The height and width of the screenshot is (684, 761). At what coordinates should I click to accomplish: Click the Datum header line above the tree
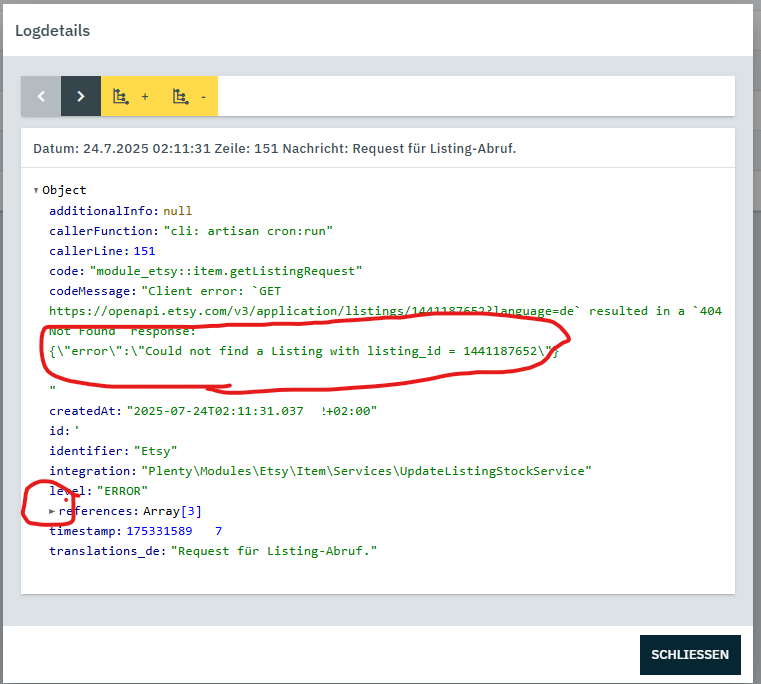(x=274, y=149)
